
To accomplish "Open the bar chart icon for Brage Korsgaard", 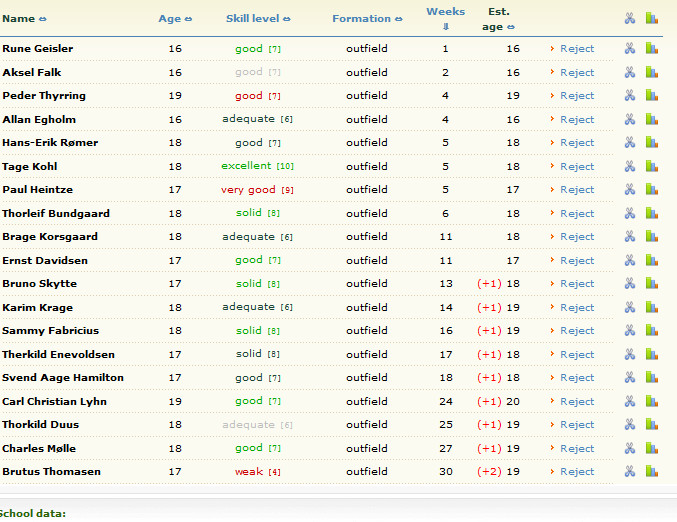I will coord(652,237).
